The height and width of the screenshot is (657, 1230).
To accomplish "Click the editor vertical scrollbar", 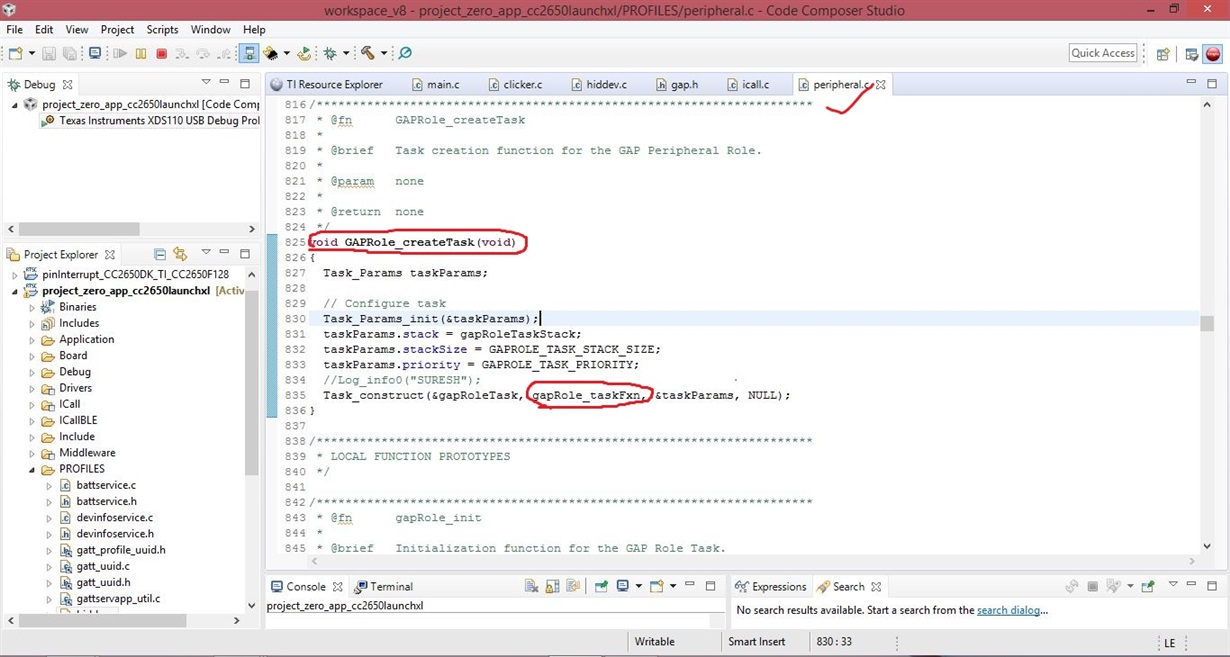I will point(1207,323).
